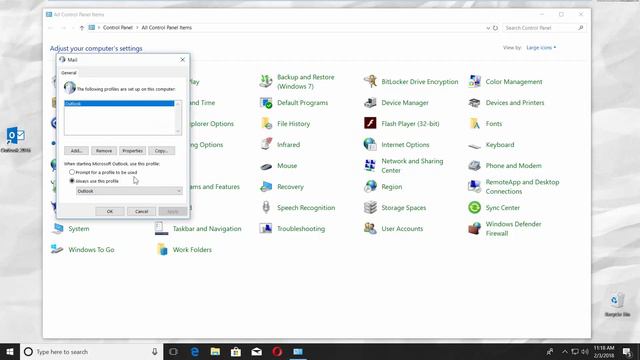640x360 pixels.
Task: Click the taskbar microphone icon in search
Action: [x=155, y=351]
